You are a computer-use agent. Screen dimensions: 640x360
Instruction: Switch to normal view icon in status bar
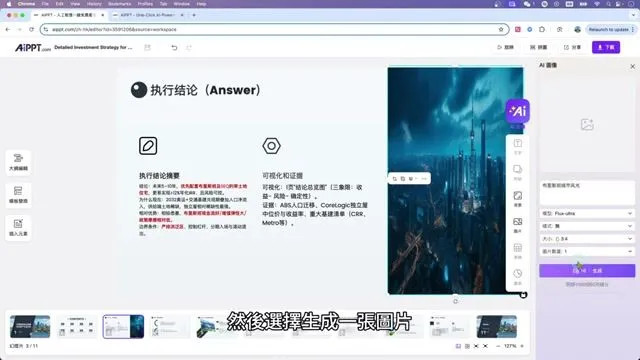pyautogui.click(x=458, y=346)
